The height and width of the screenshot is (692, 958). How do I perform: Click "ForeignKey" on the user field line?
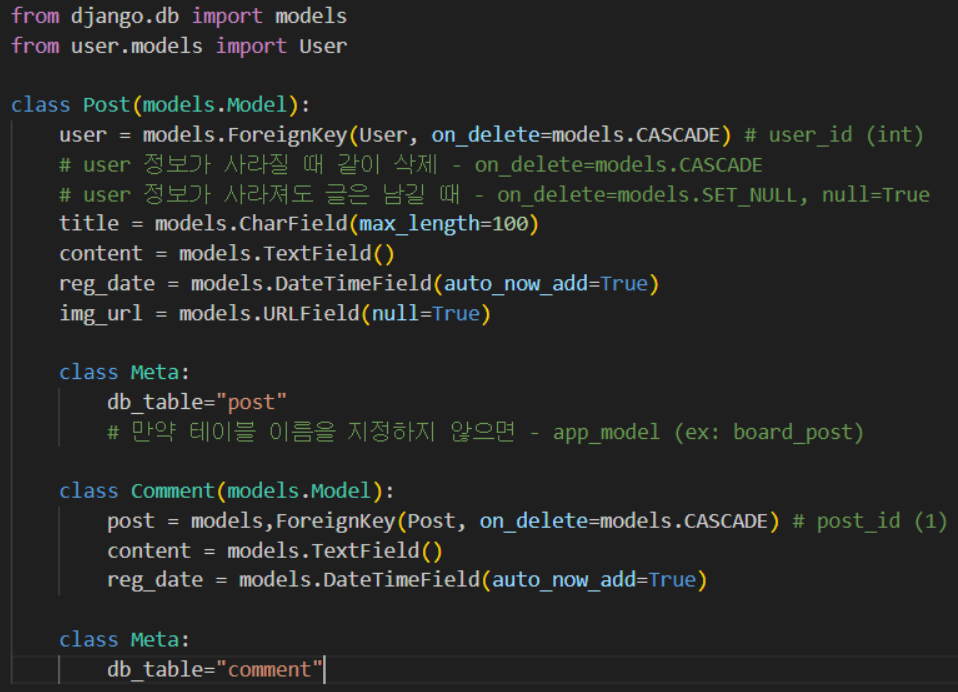pyautogui.click(x=287, y=134)
